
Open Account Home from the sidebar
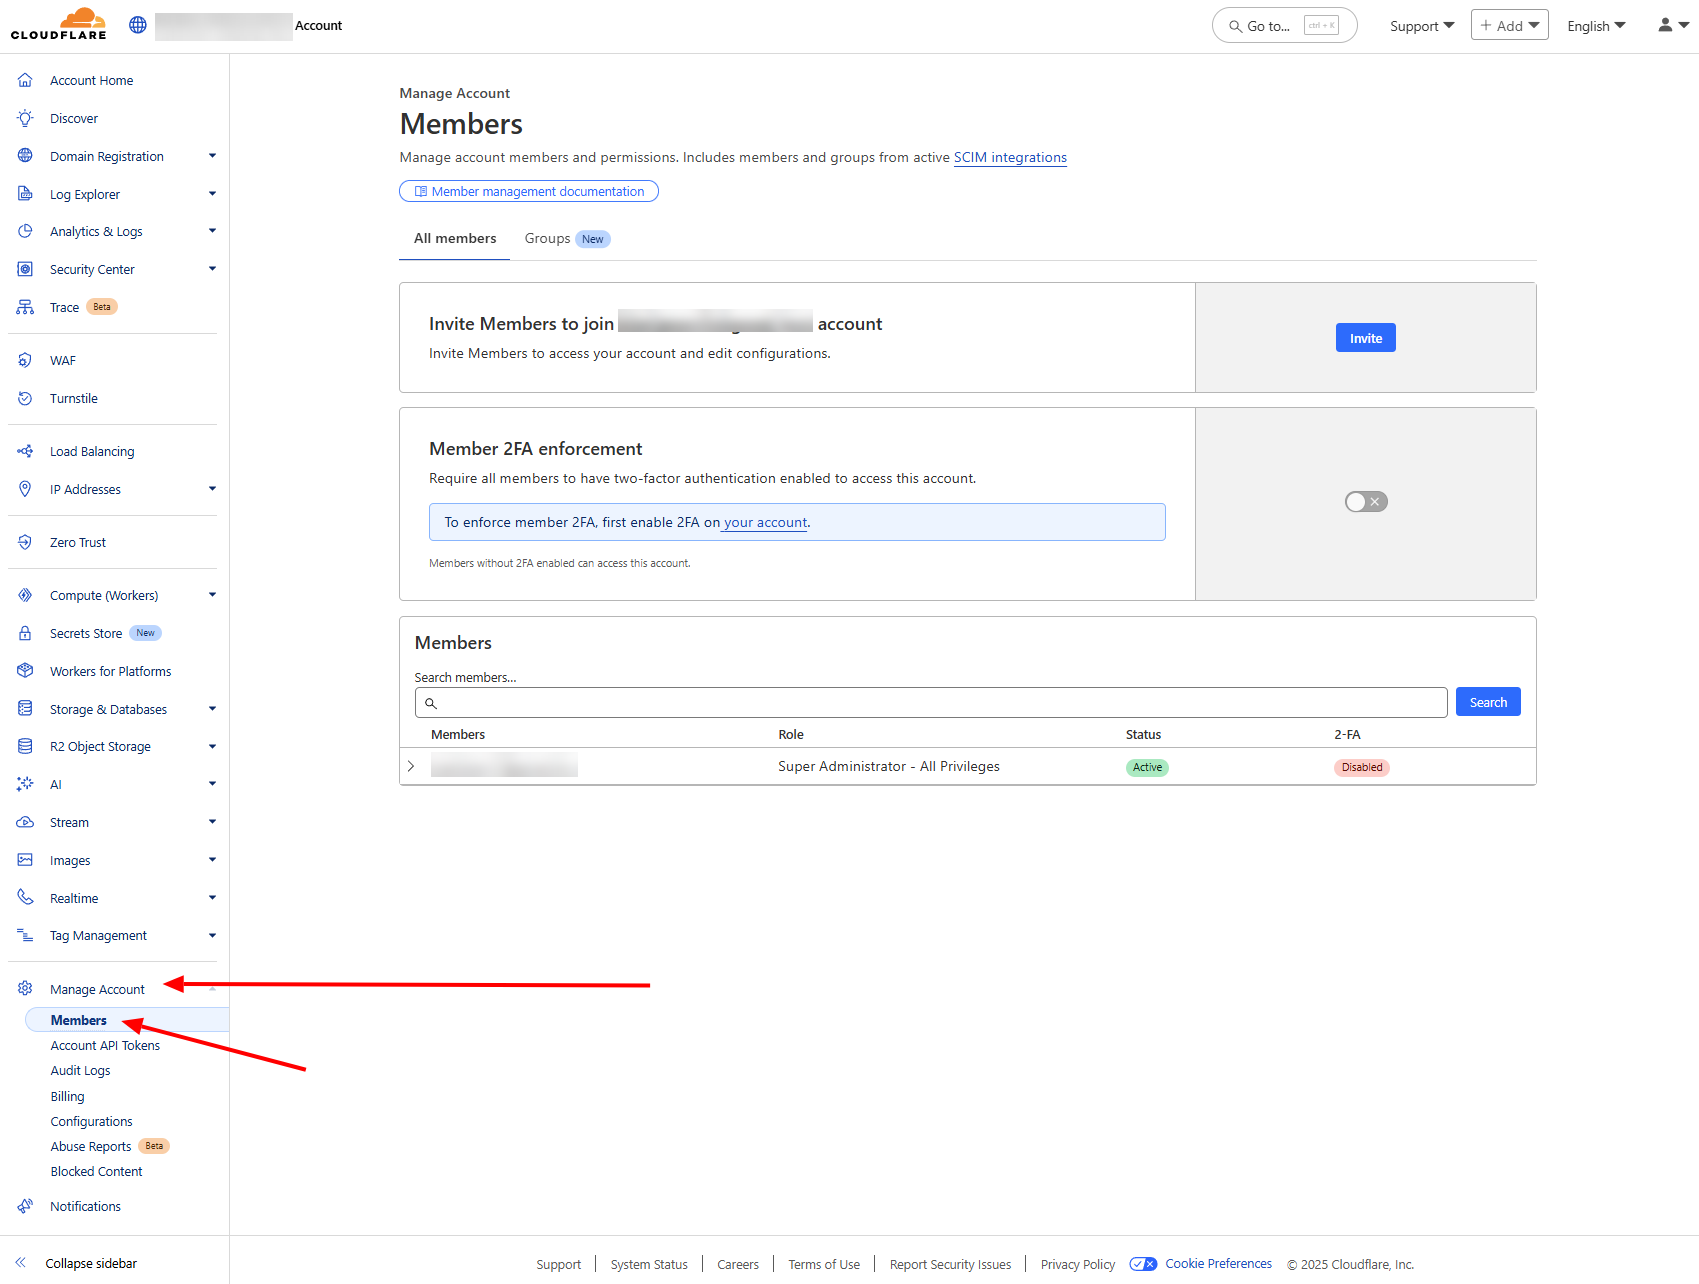pyautogui.click(x=90, y=80)
